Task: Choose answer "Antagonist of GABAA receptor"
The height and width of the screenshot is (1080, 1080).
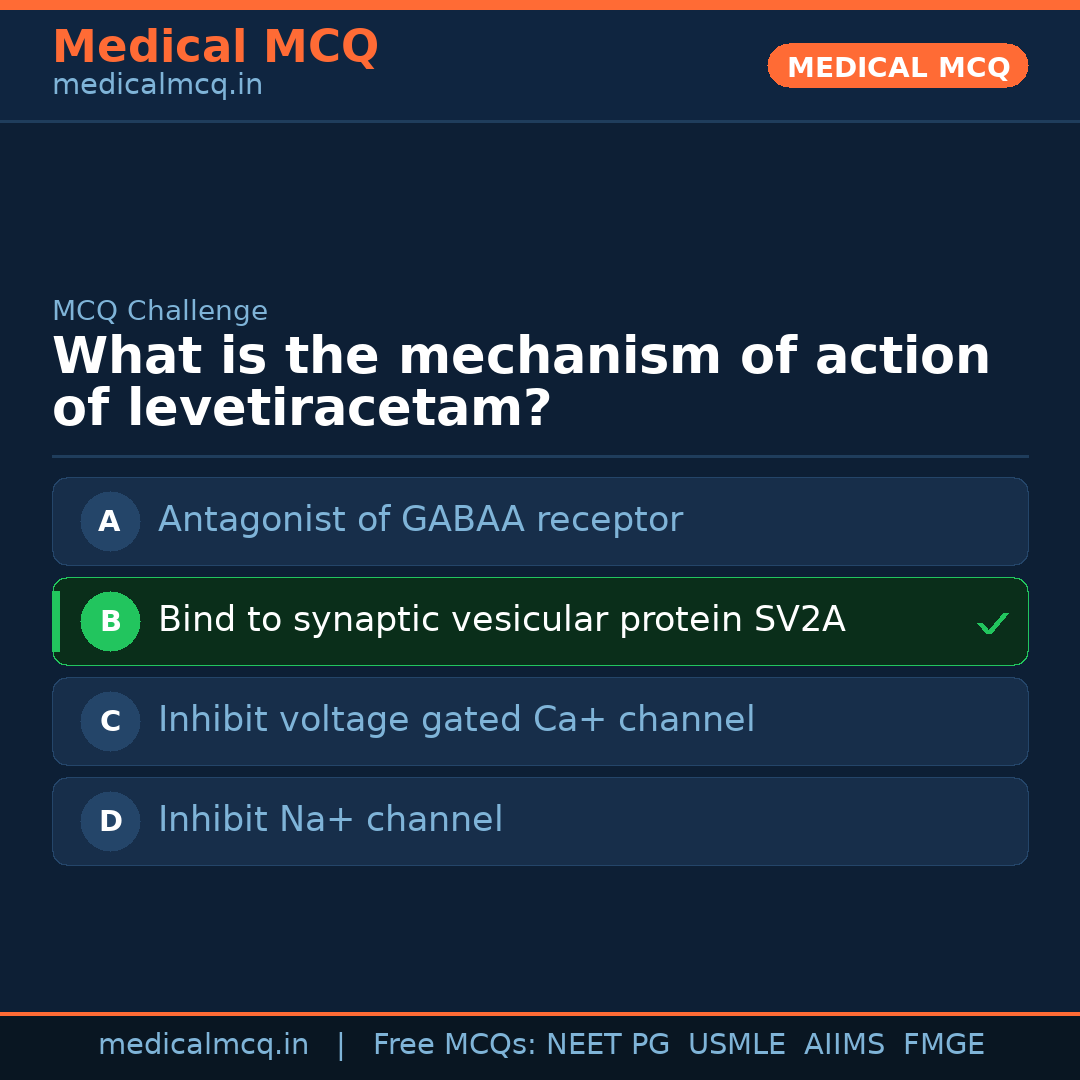Action: point(420,520)
